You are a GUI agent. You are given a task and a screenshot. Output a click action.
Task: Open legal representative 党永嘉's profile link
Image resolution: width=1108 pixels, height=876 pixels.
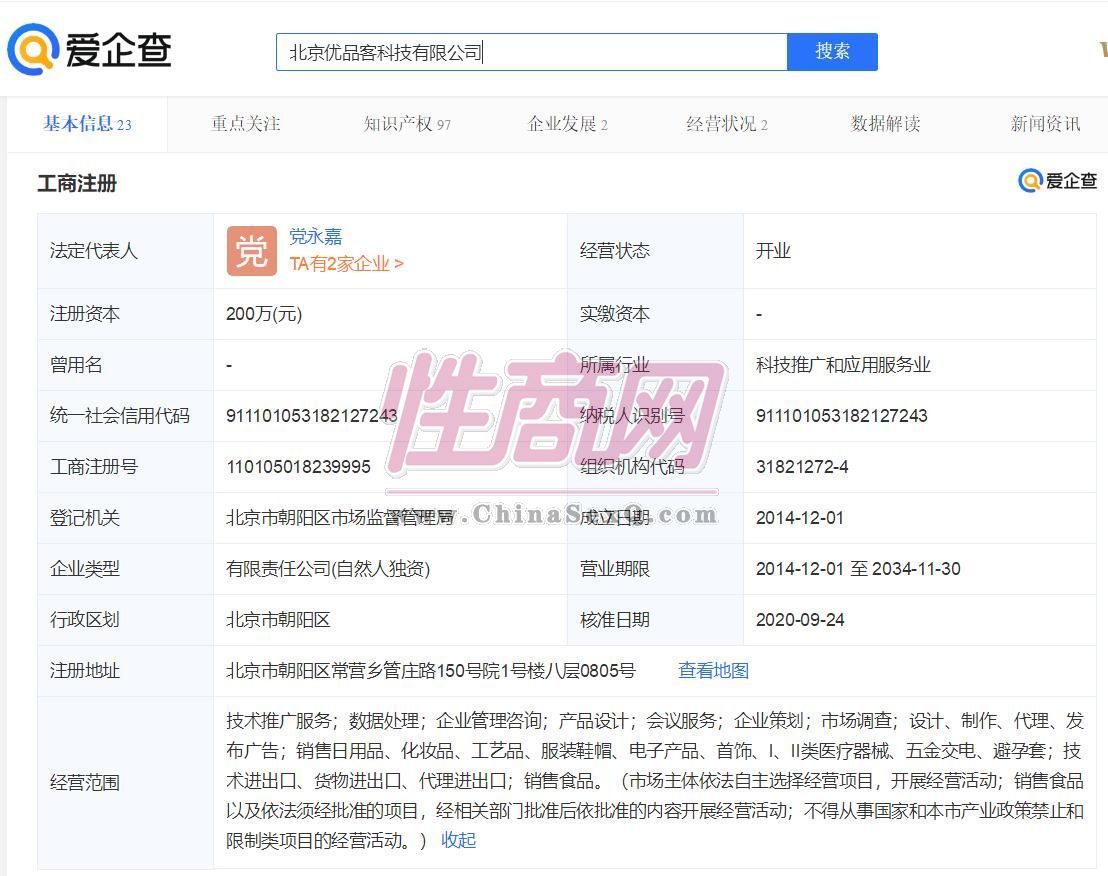click(315, 237)
